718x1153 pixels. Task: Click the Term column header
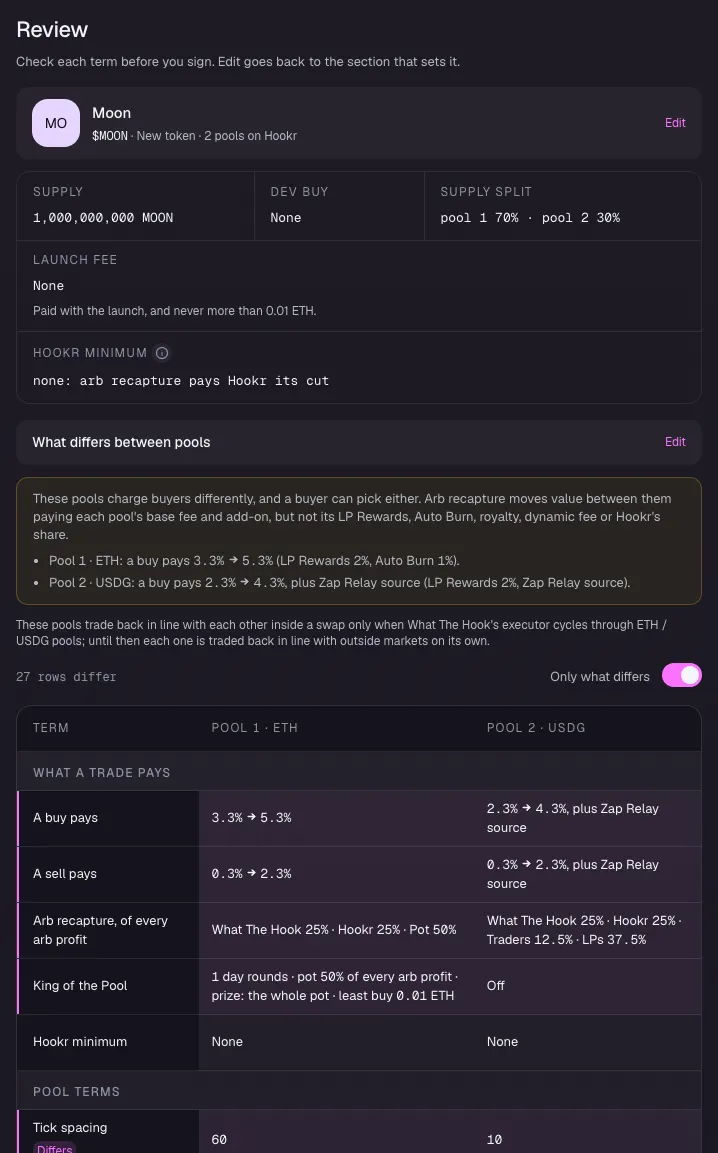pos(51,727)
